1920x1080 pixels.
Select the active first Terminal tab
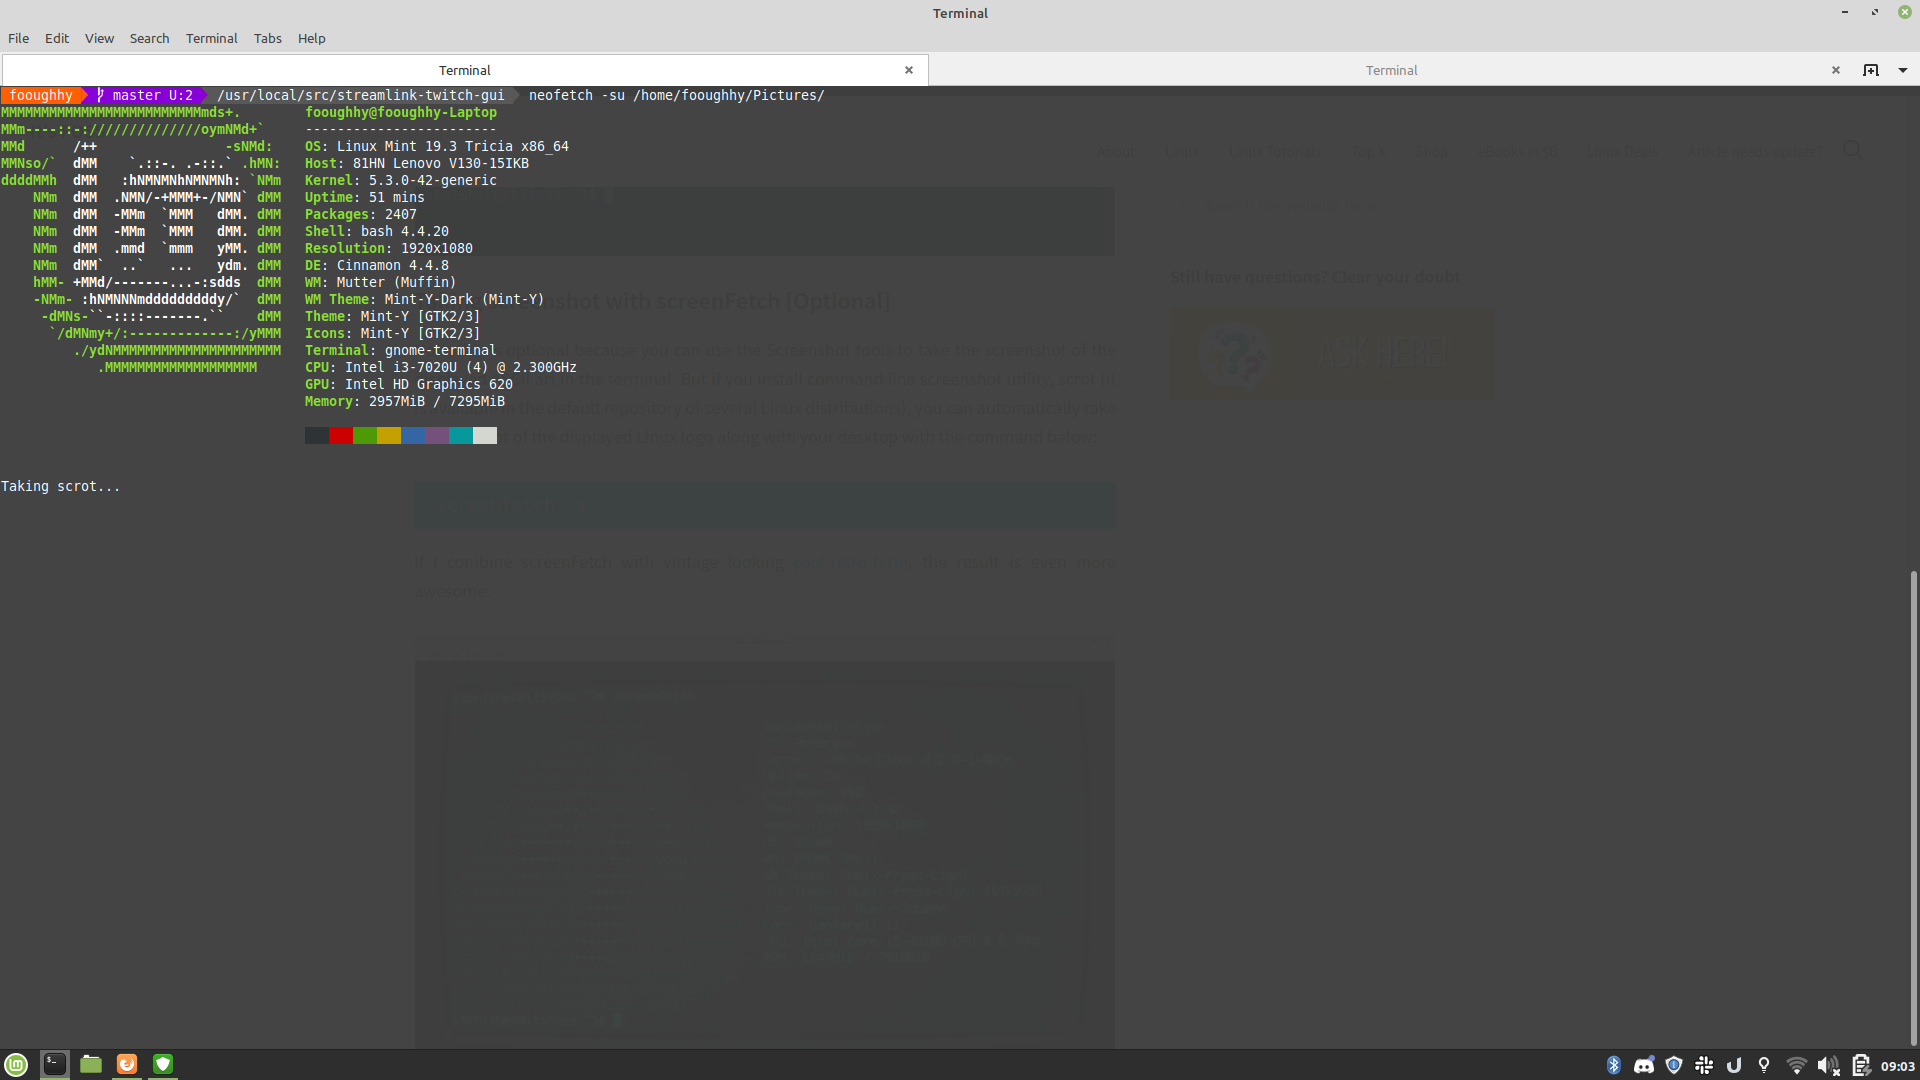point(465,70)
